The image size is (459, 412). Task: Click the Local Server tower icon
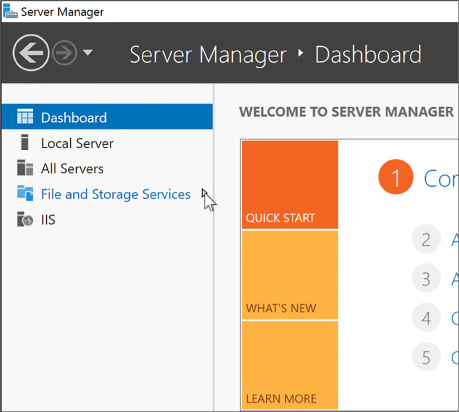pos(25,142)
